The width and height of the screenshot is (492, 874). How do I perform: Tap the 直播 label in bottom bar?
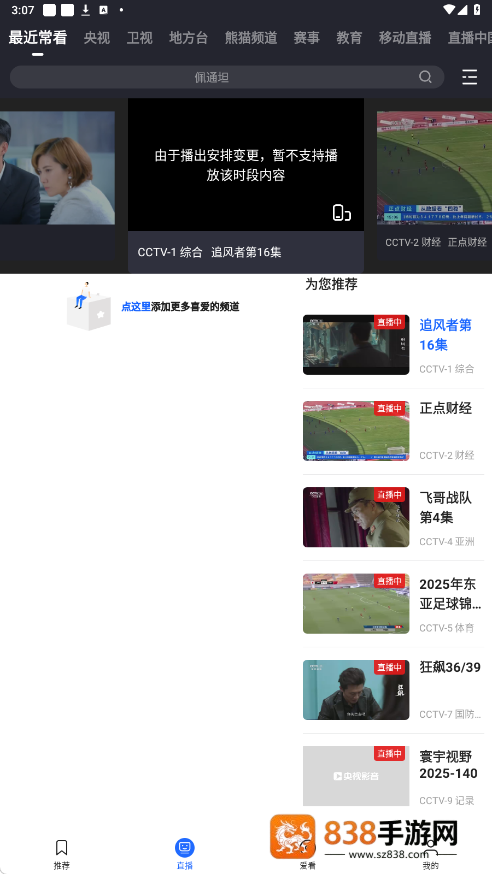point(184,866)
